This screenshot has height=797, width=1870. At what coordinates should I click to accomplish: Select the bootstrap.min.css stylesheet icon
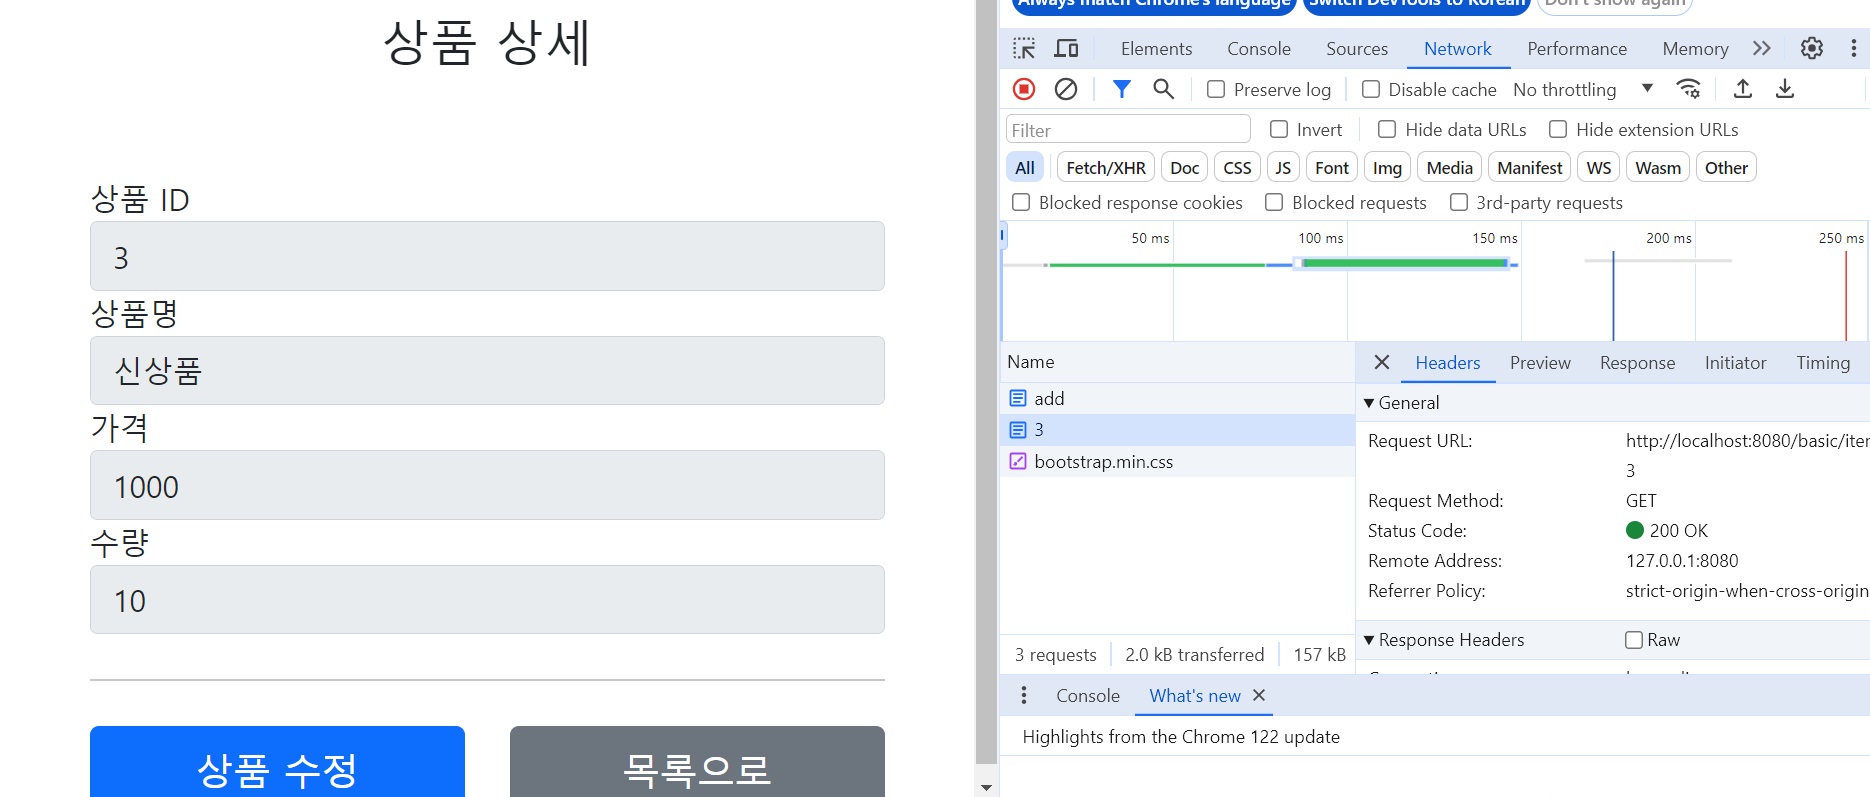coord(1018,461)
